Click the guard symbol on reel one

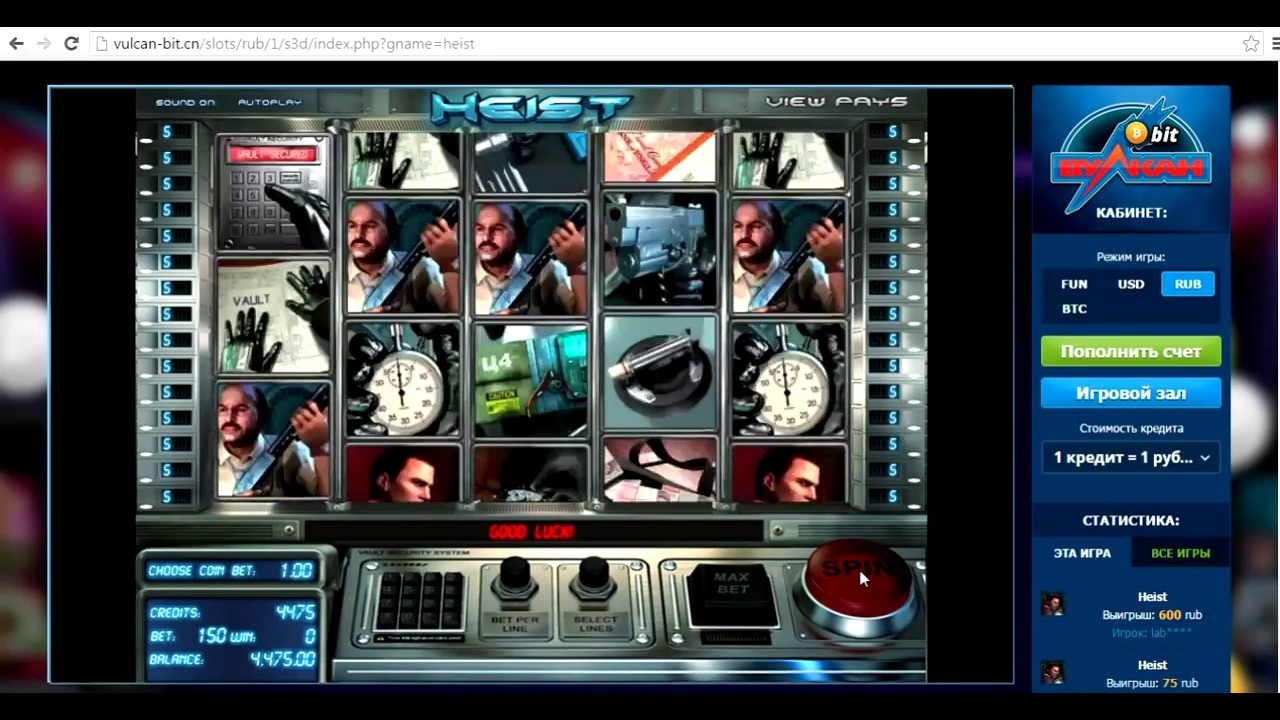pos(273,439)
